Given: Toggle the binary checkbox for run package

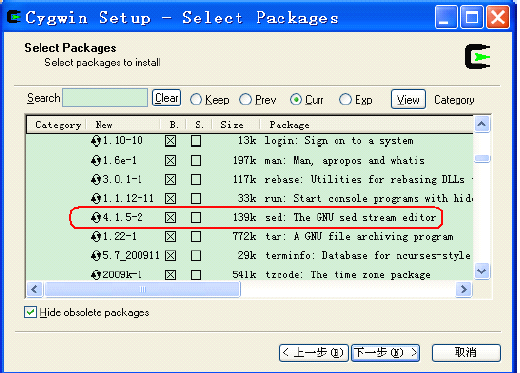Looking at the screenshot, I should [170, 199].
